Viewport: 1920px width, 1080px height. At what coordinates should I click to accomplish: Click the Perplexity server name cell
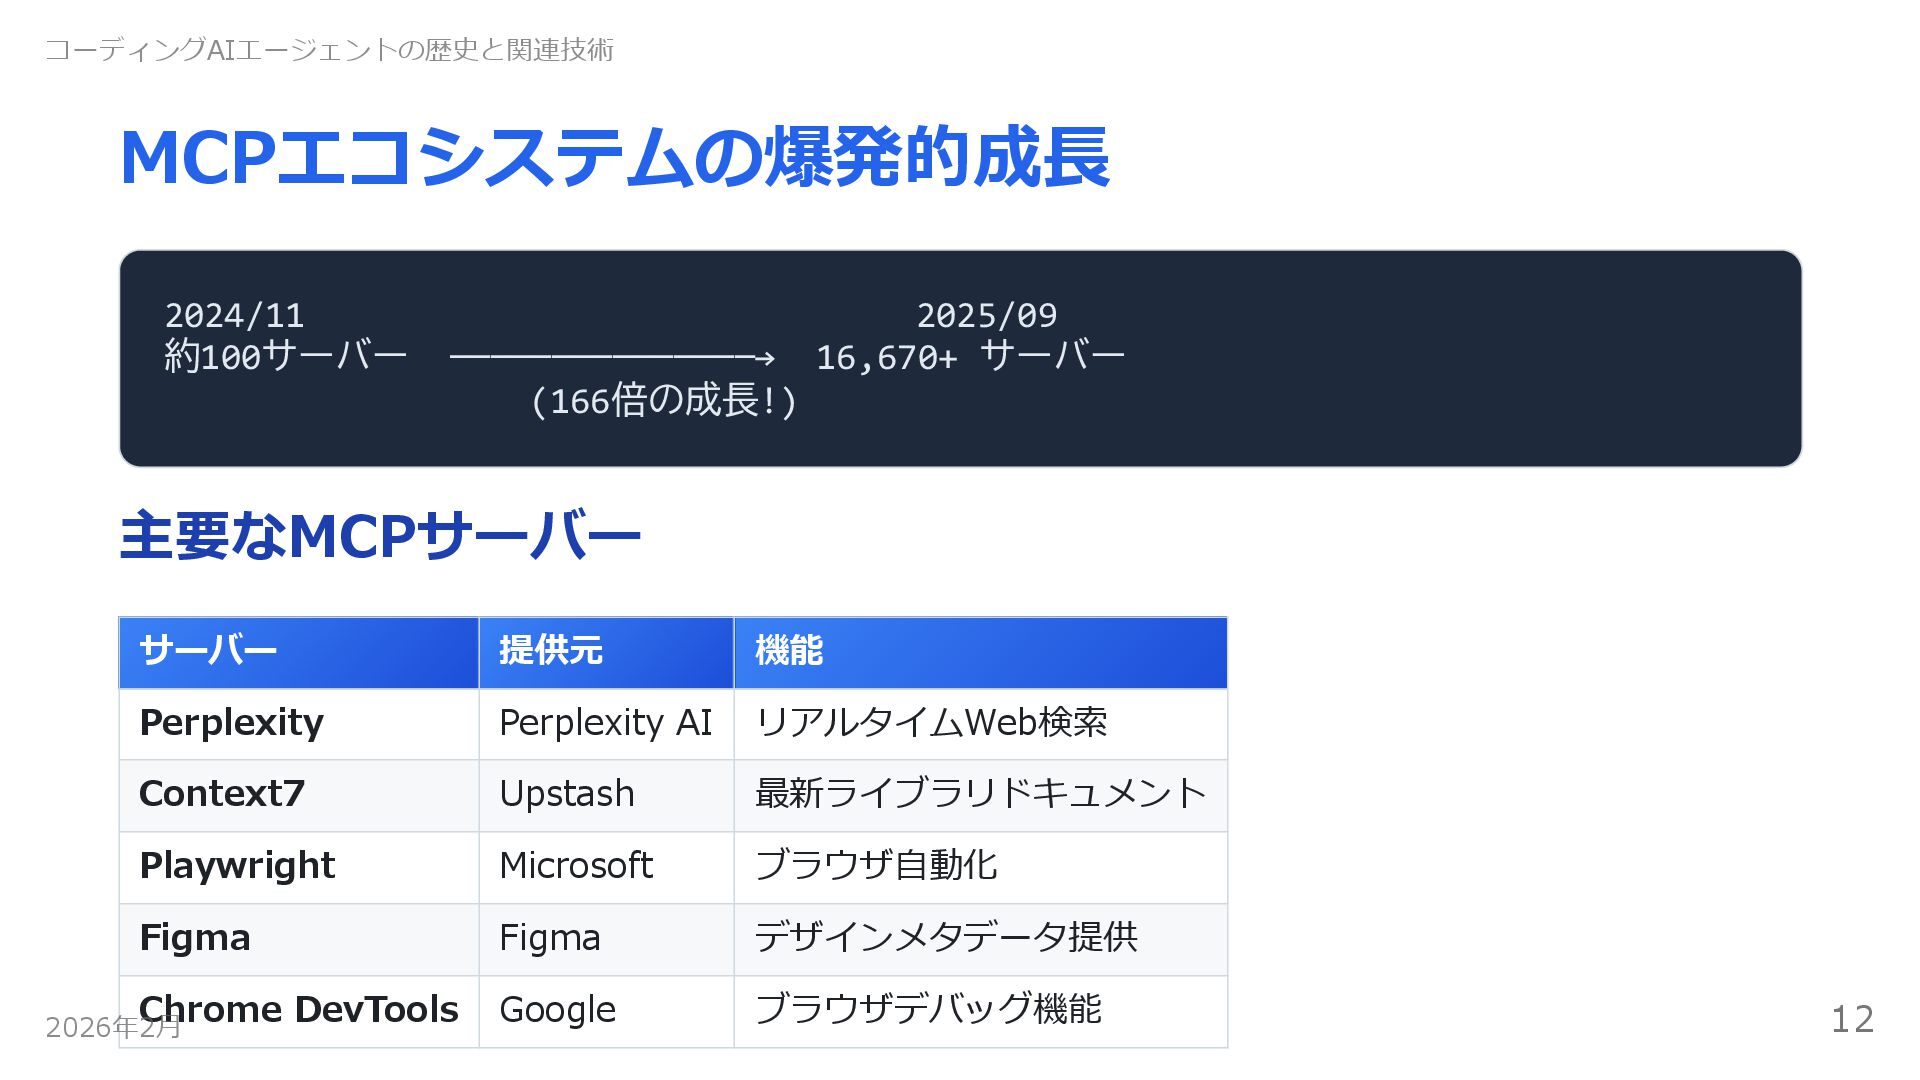(232, 723)
